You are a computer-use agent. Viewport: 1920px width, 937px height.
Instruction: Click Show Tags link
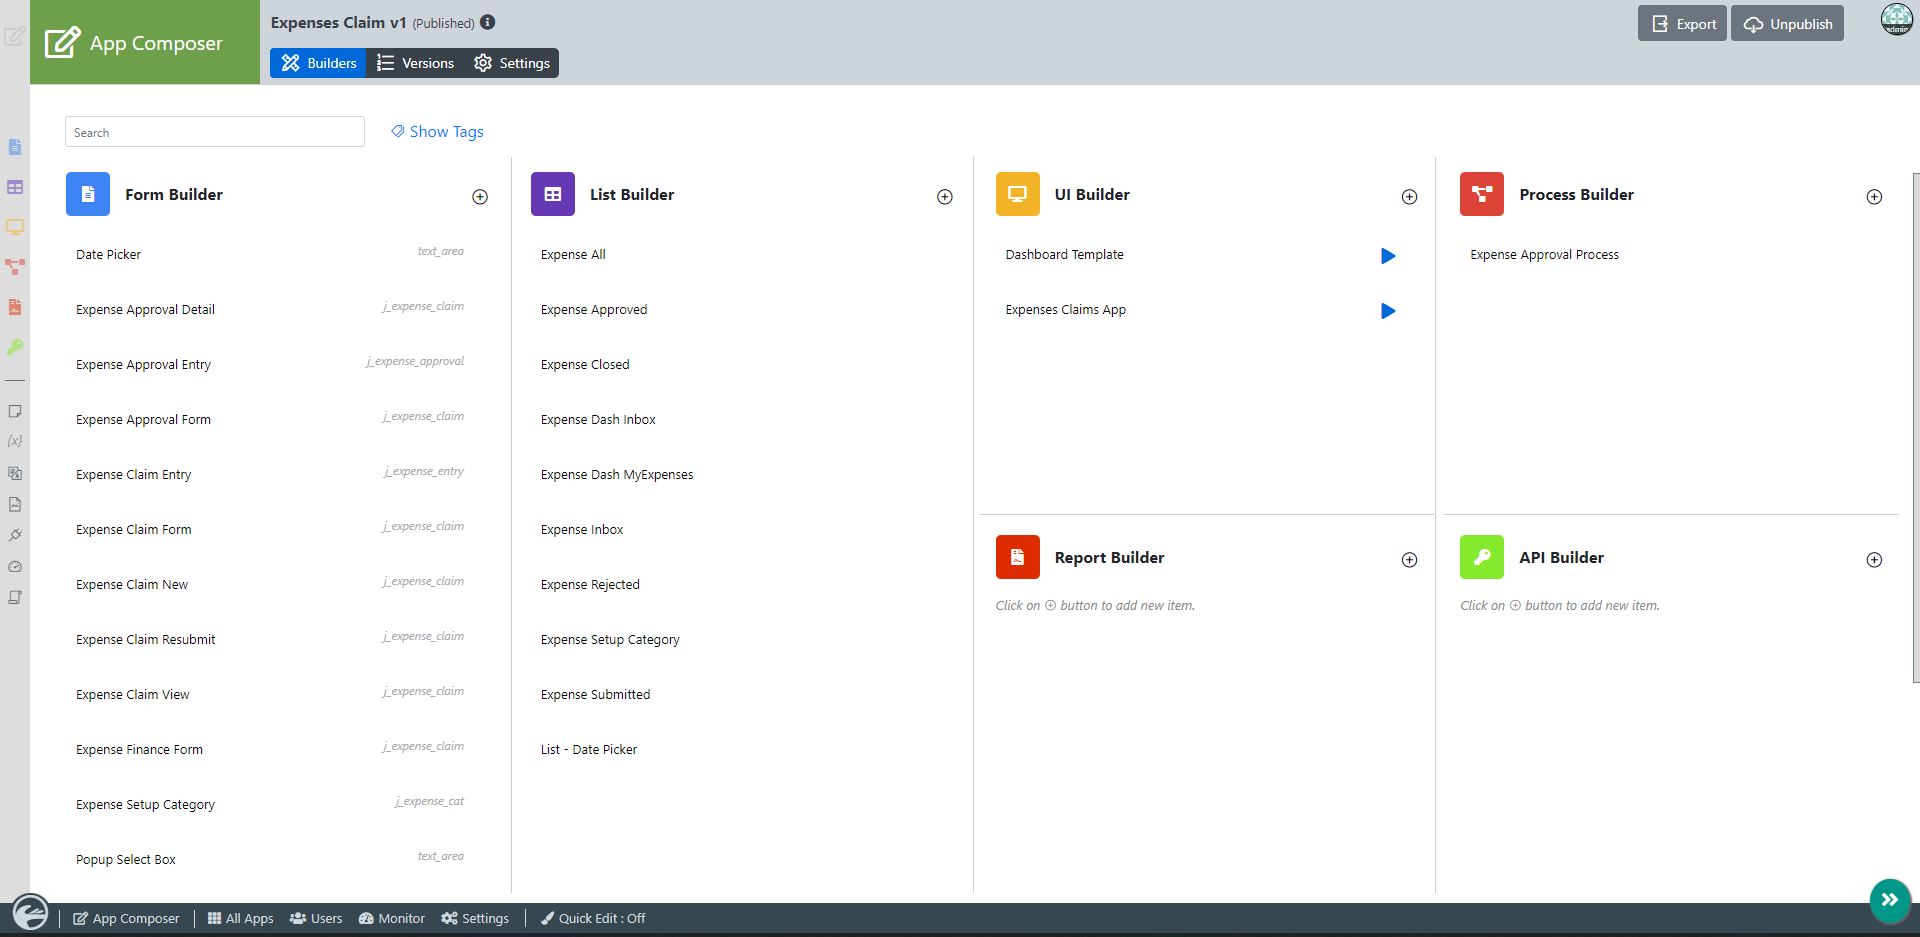click(x=437, y=132)
